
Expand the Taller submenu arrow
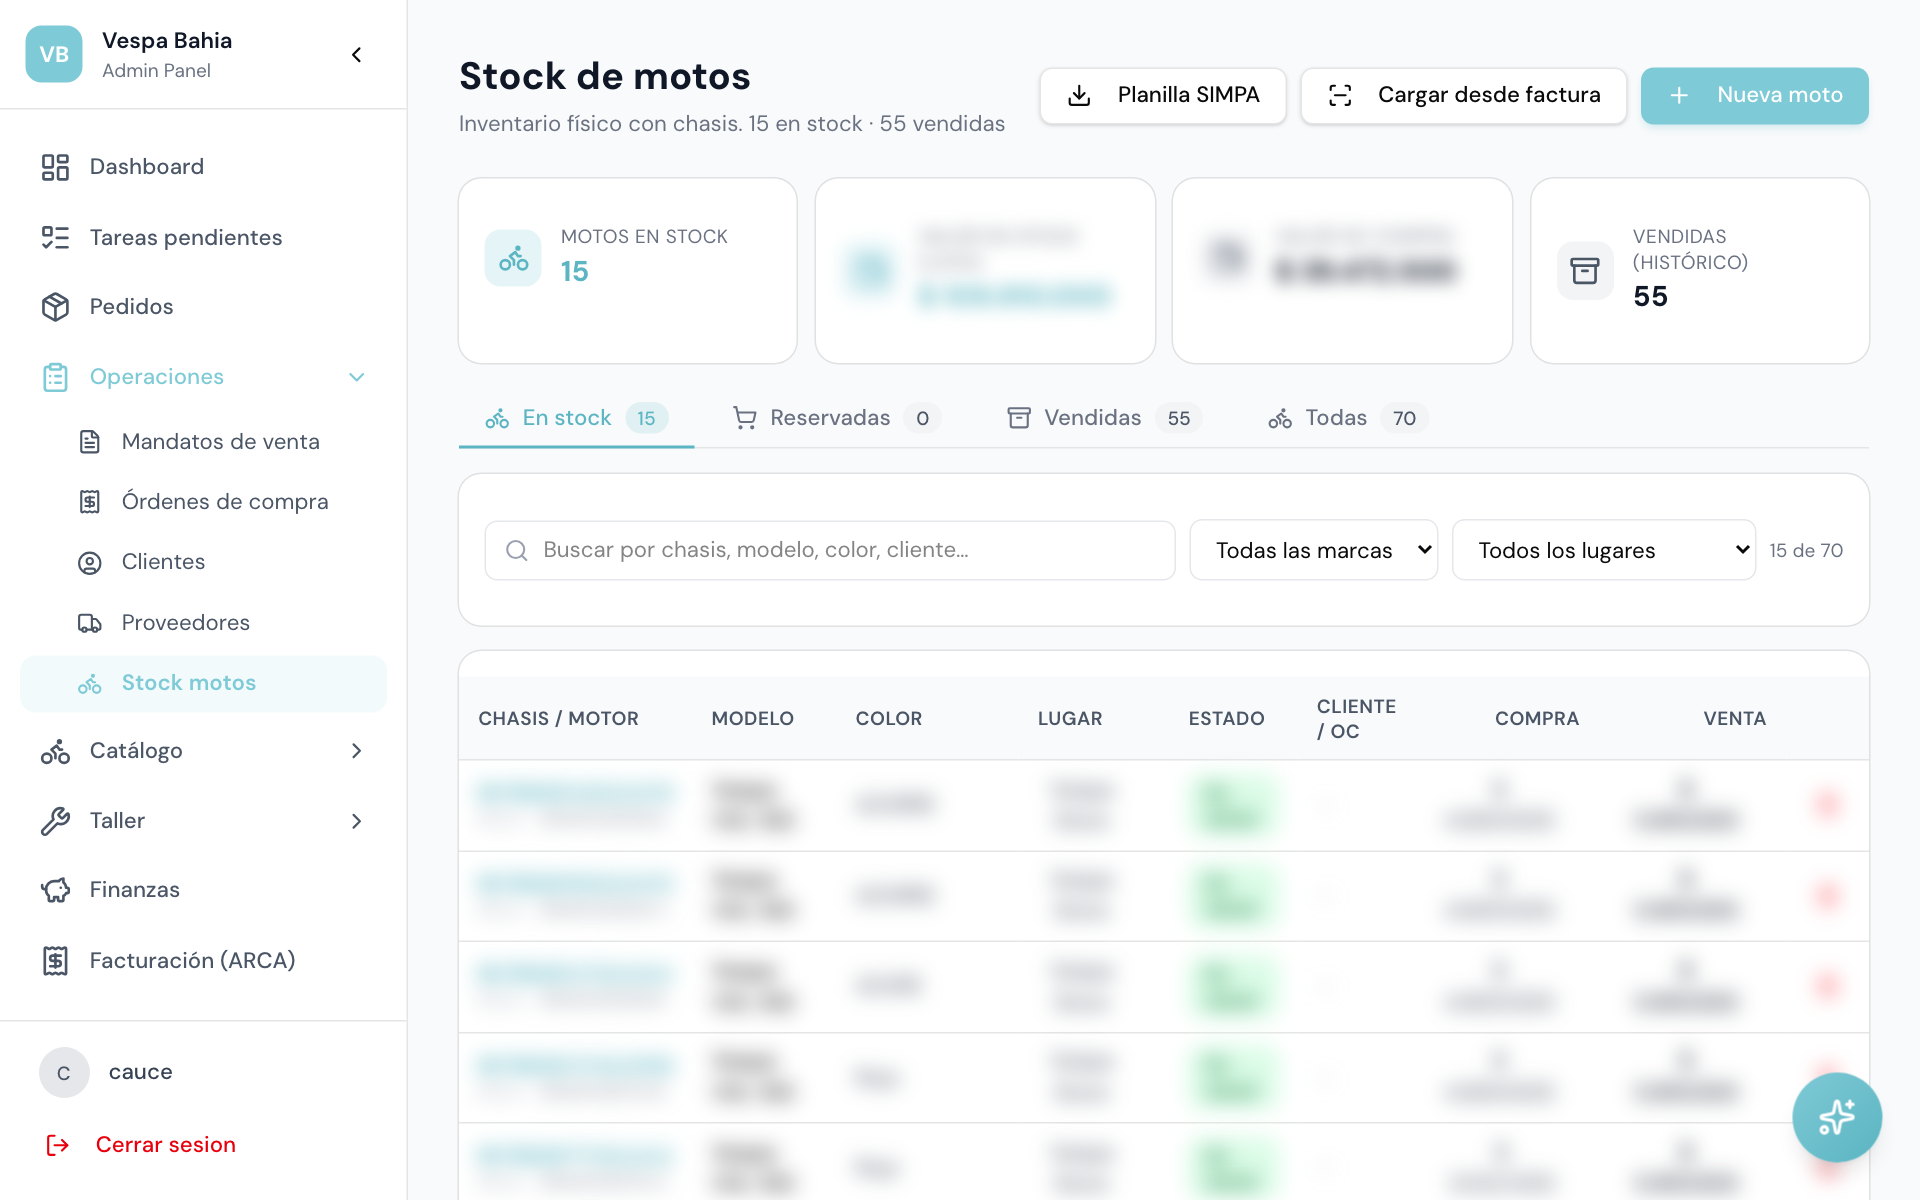tap(356, 821)
